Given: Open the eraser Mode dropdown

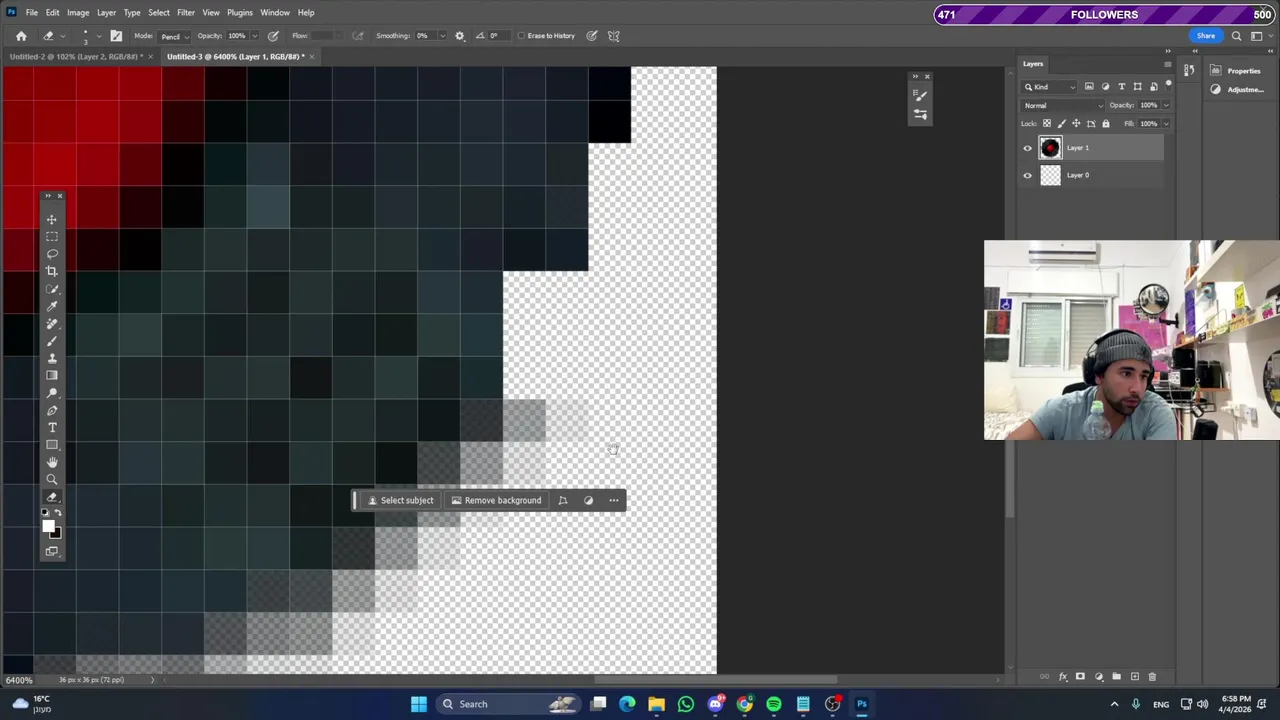Looking at the screenshot, I should [174, 36].
